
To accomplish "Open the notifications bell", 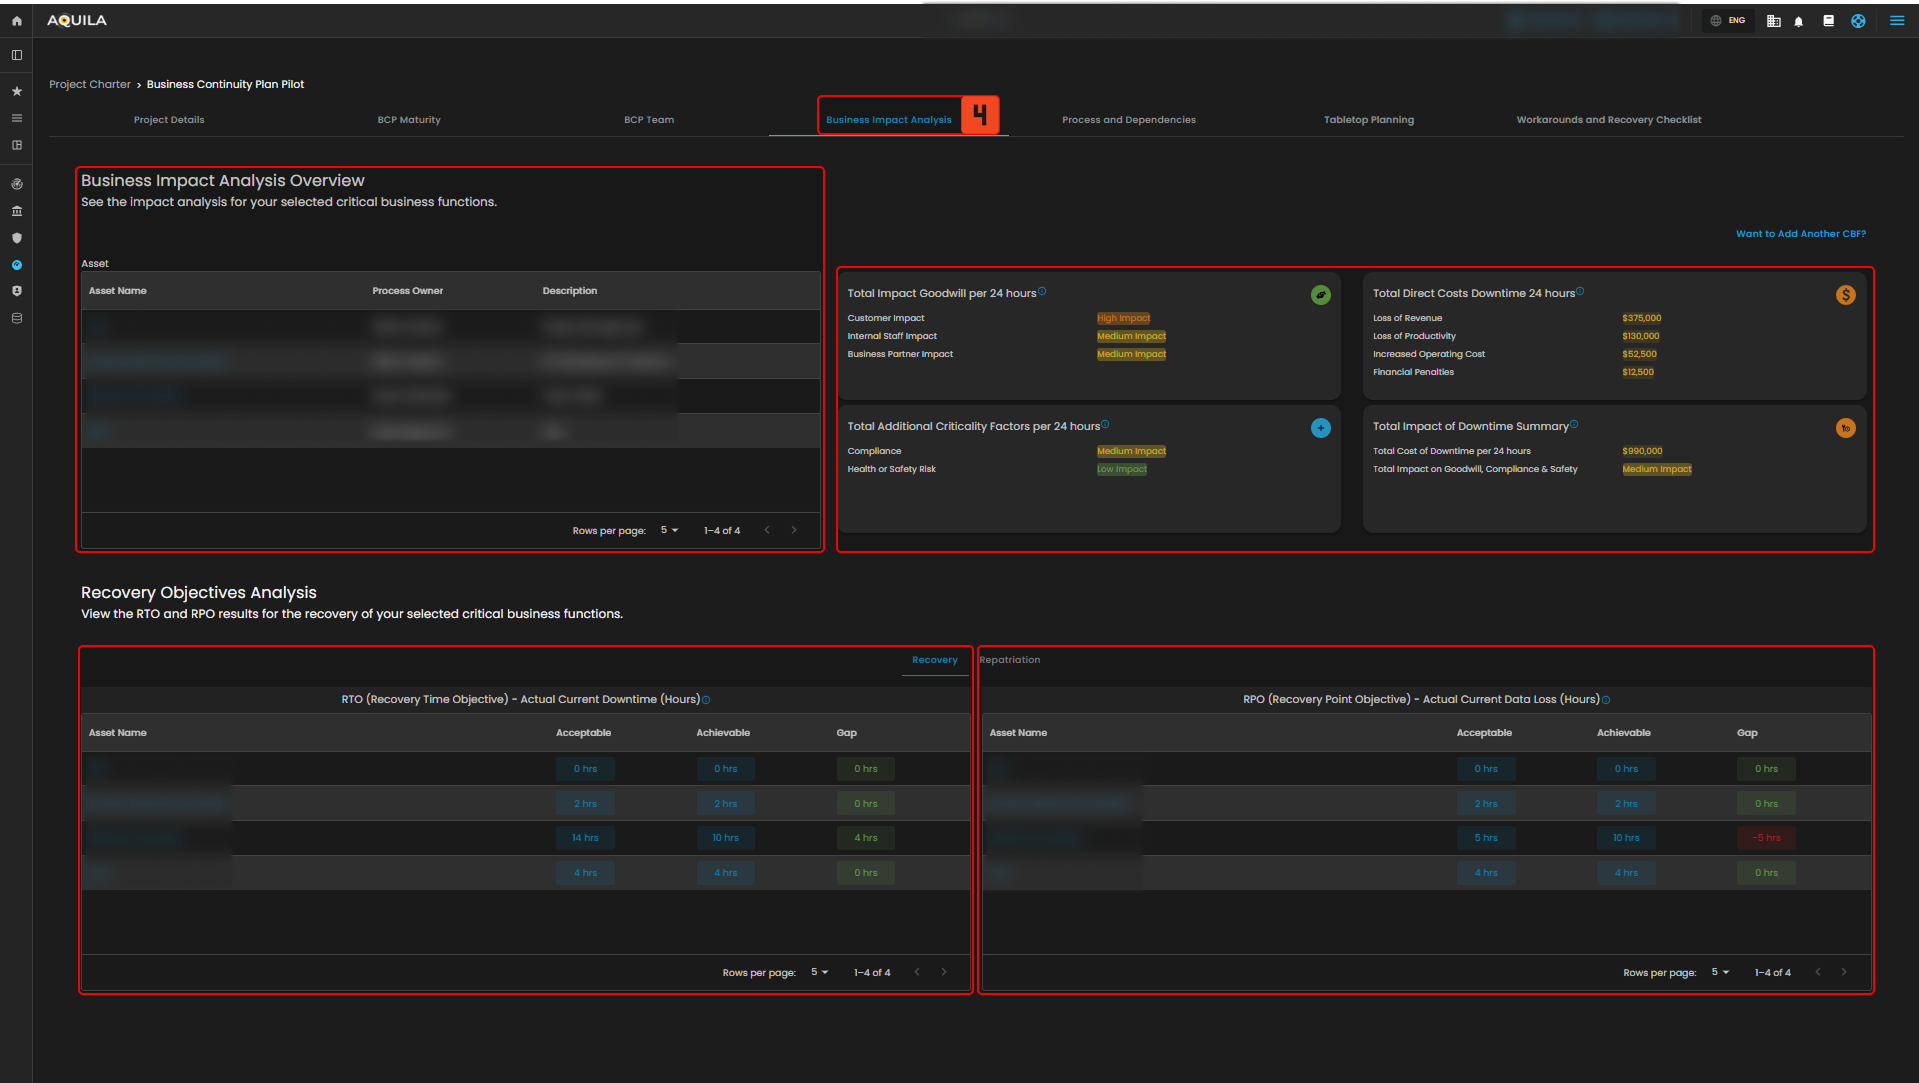I will pos(1798,21).
